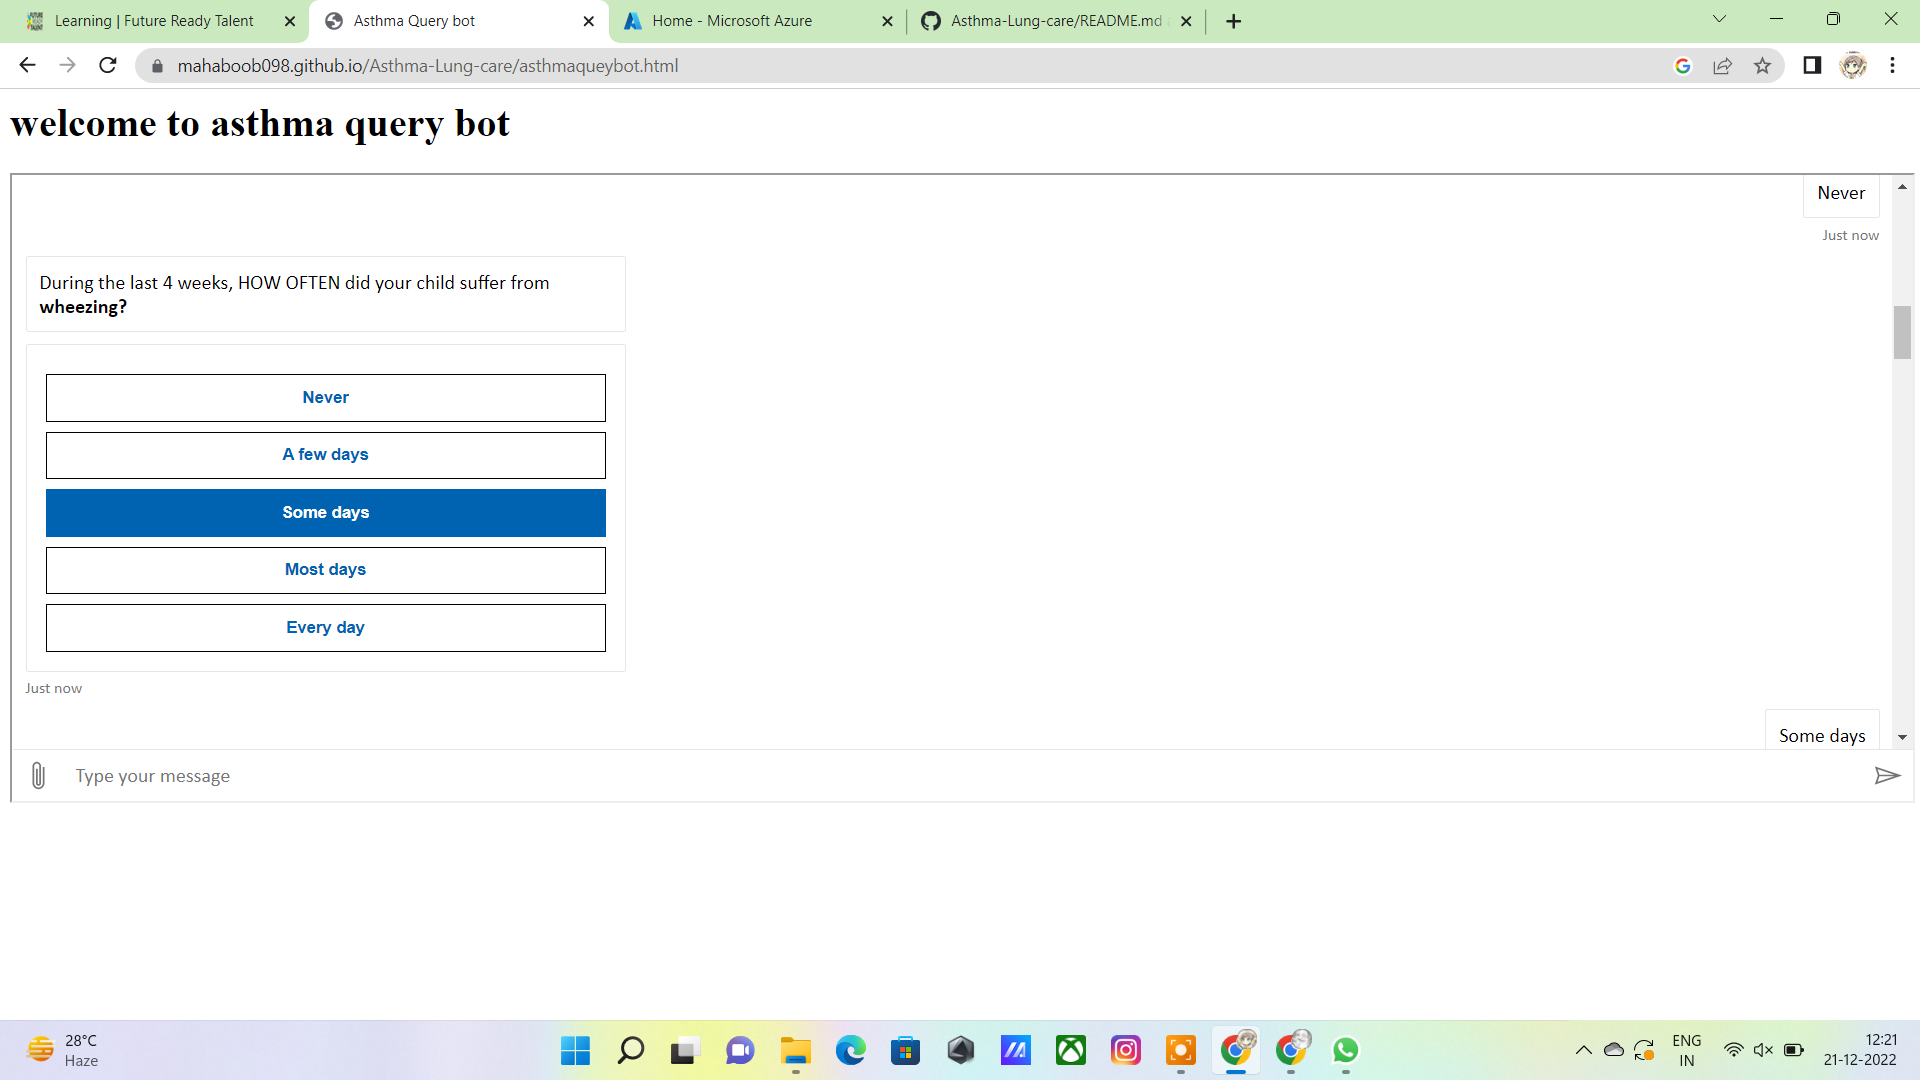Viewport: 1920px width, 1080px height.
Task: Open WhatsApp from the taskbar
Action: pos(1345,1050)
